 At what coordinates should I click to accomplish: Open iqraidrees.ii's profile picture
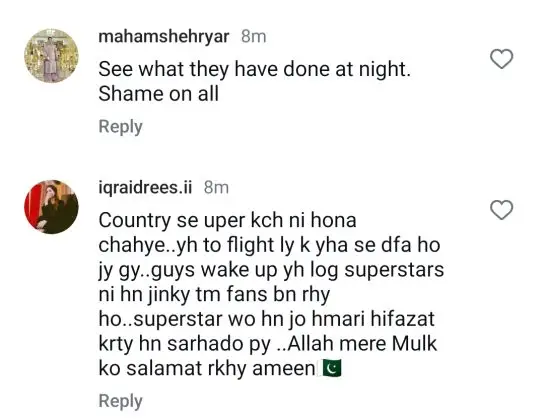[x=51, y=207]
